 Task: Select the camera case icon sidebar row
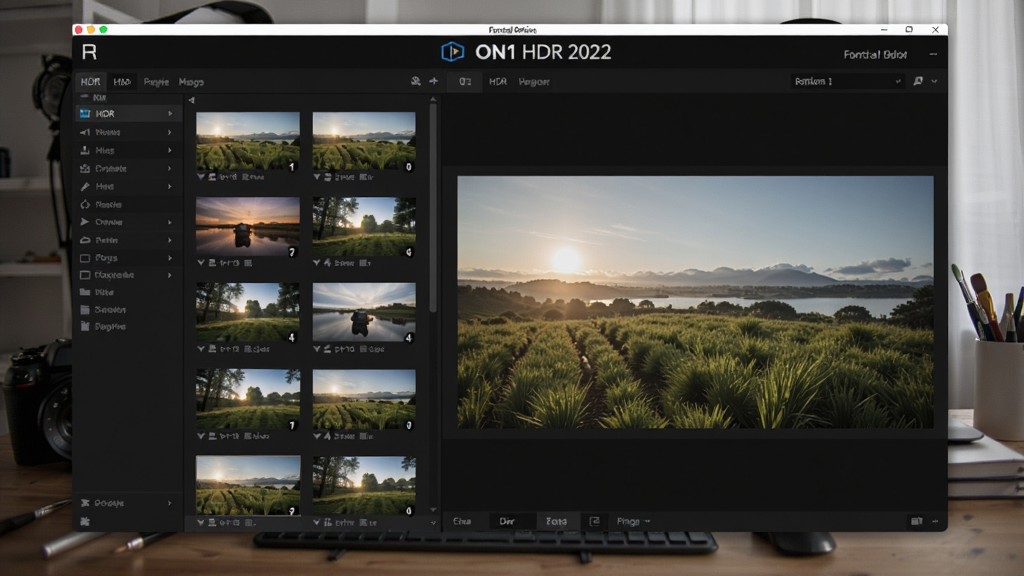127,168
